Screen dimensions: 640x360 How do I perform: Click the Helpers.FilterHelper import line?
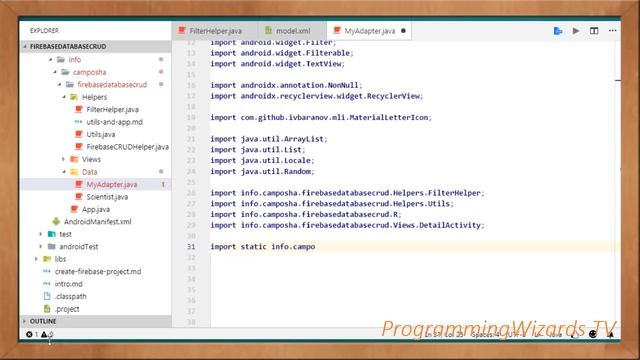(x=347, y=193)
